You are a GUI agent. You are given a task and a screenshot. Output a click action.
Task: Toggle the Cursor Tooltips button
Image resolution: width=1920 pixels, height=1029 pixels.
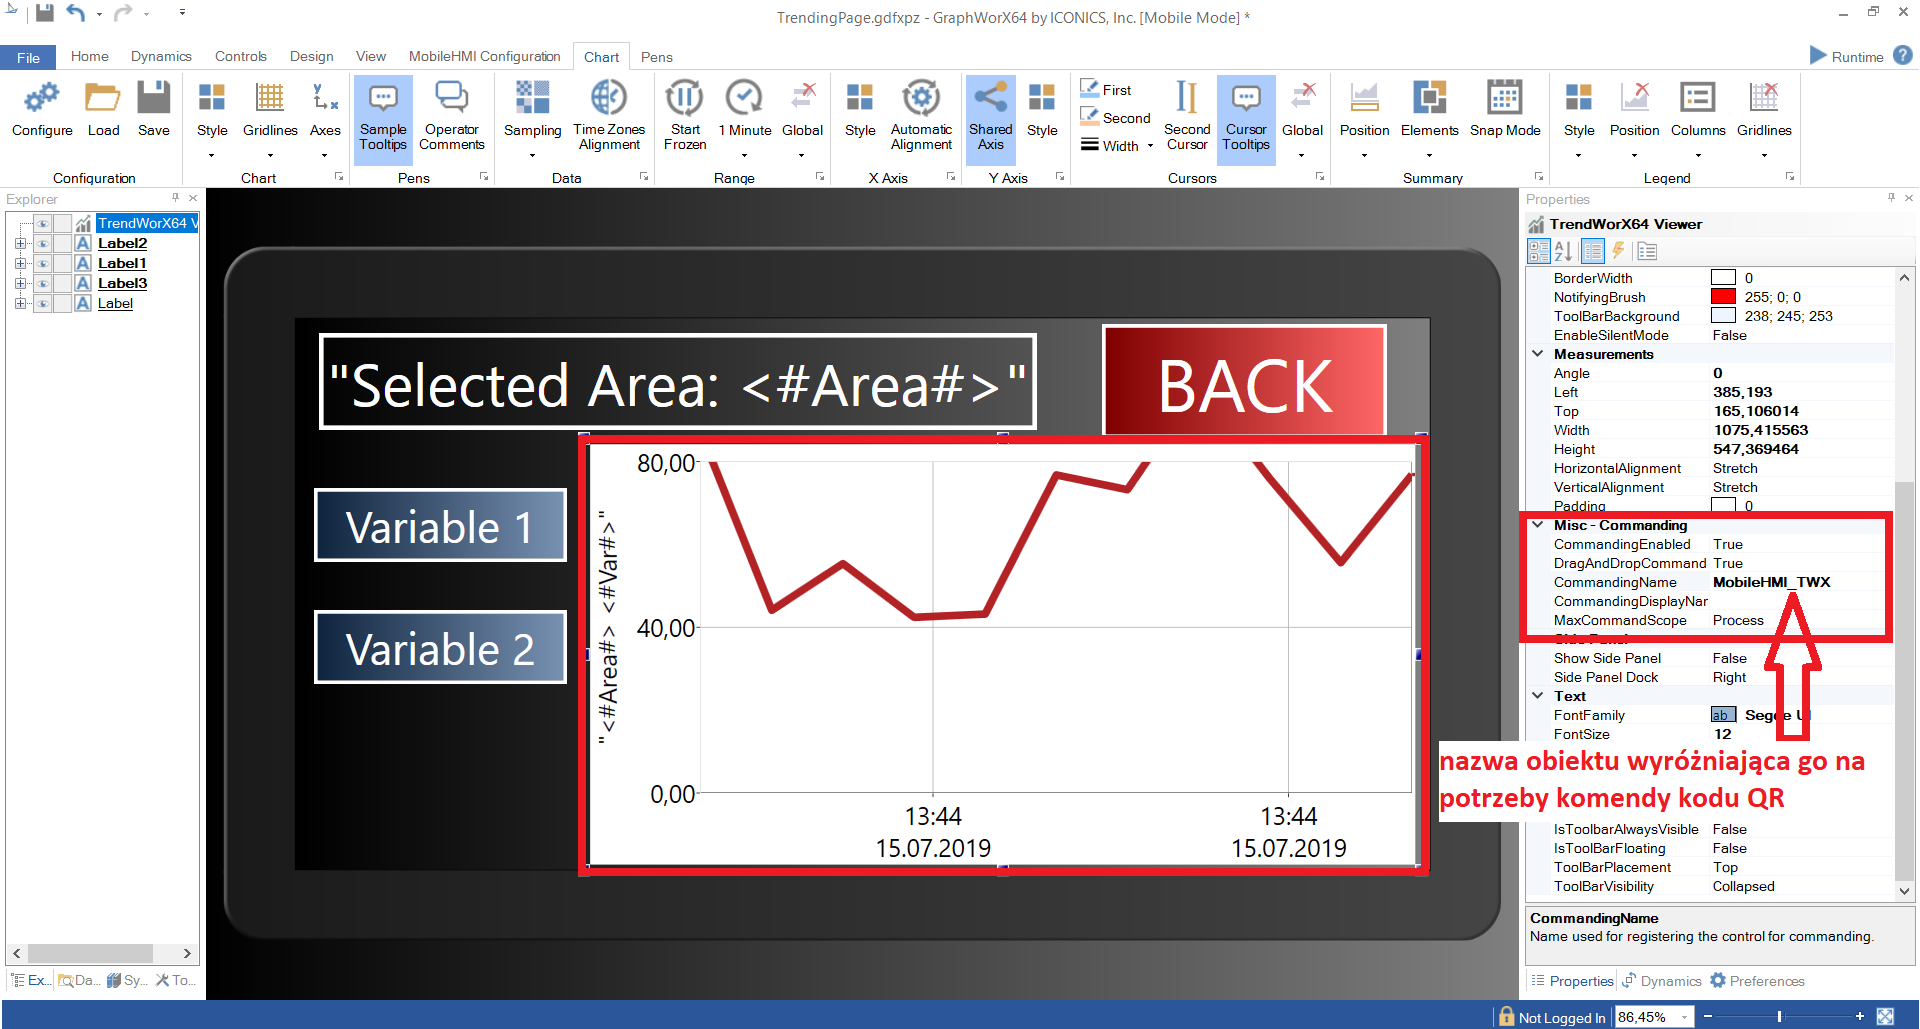(1246, 118)
